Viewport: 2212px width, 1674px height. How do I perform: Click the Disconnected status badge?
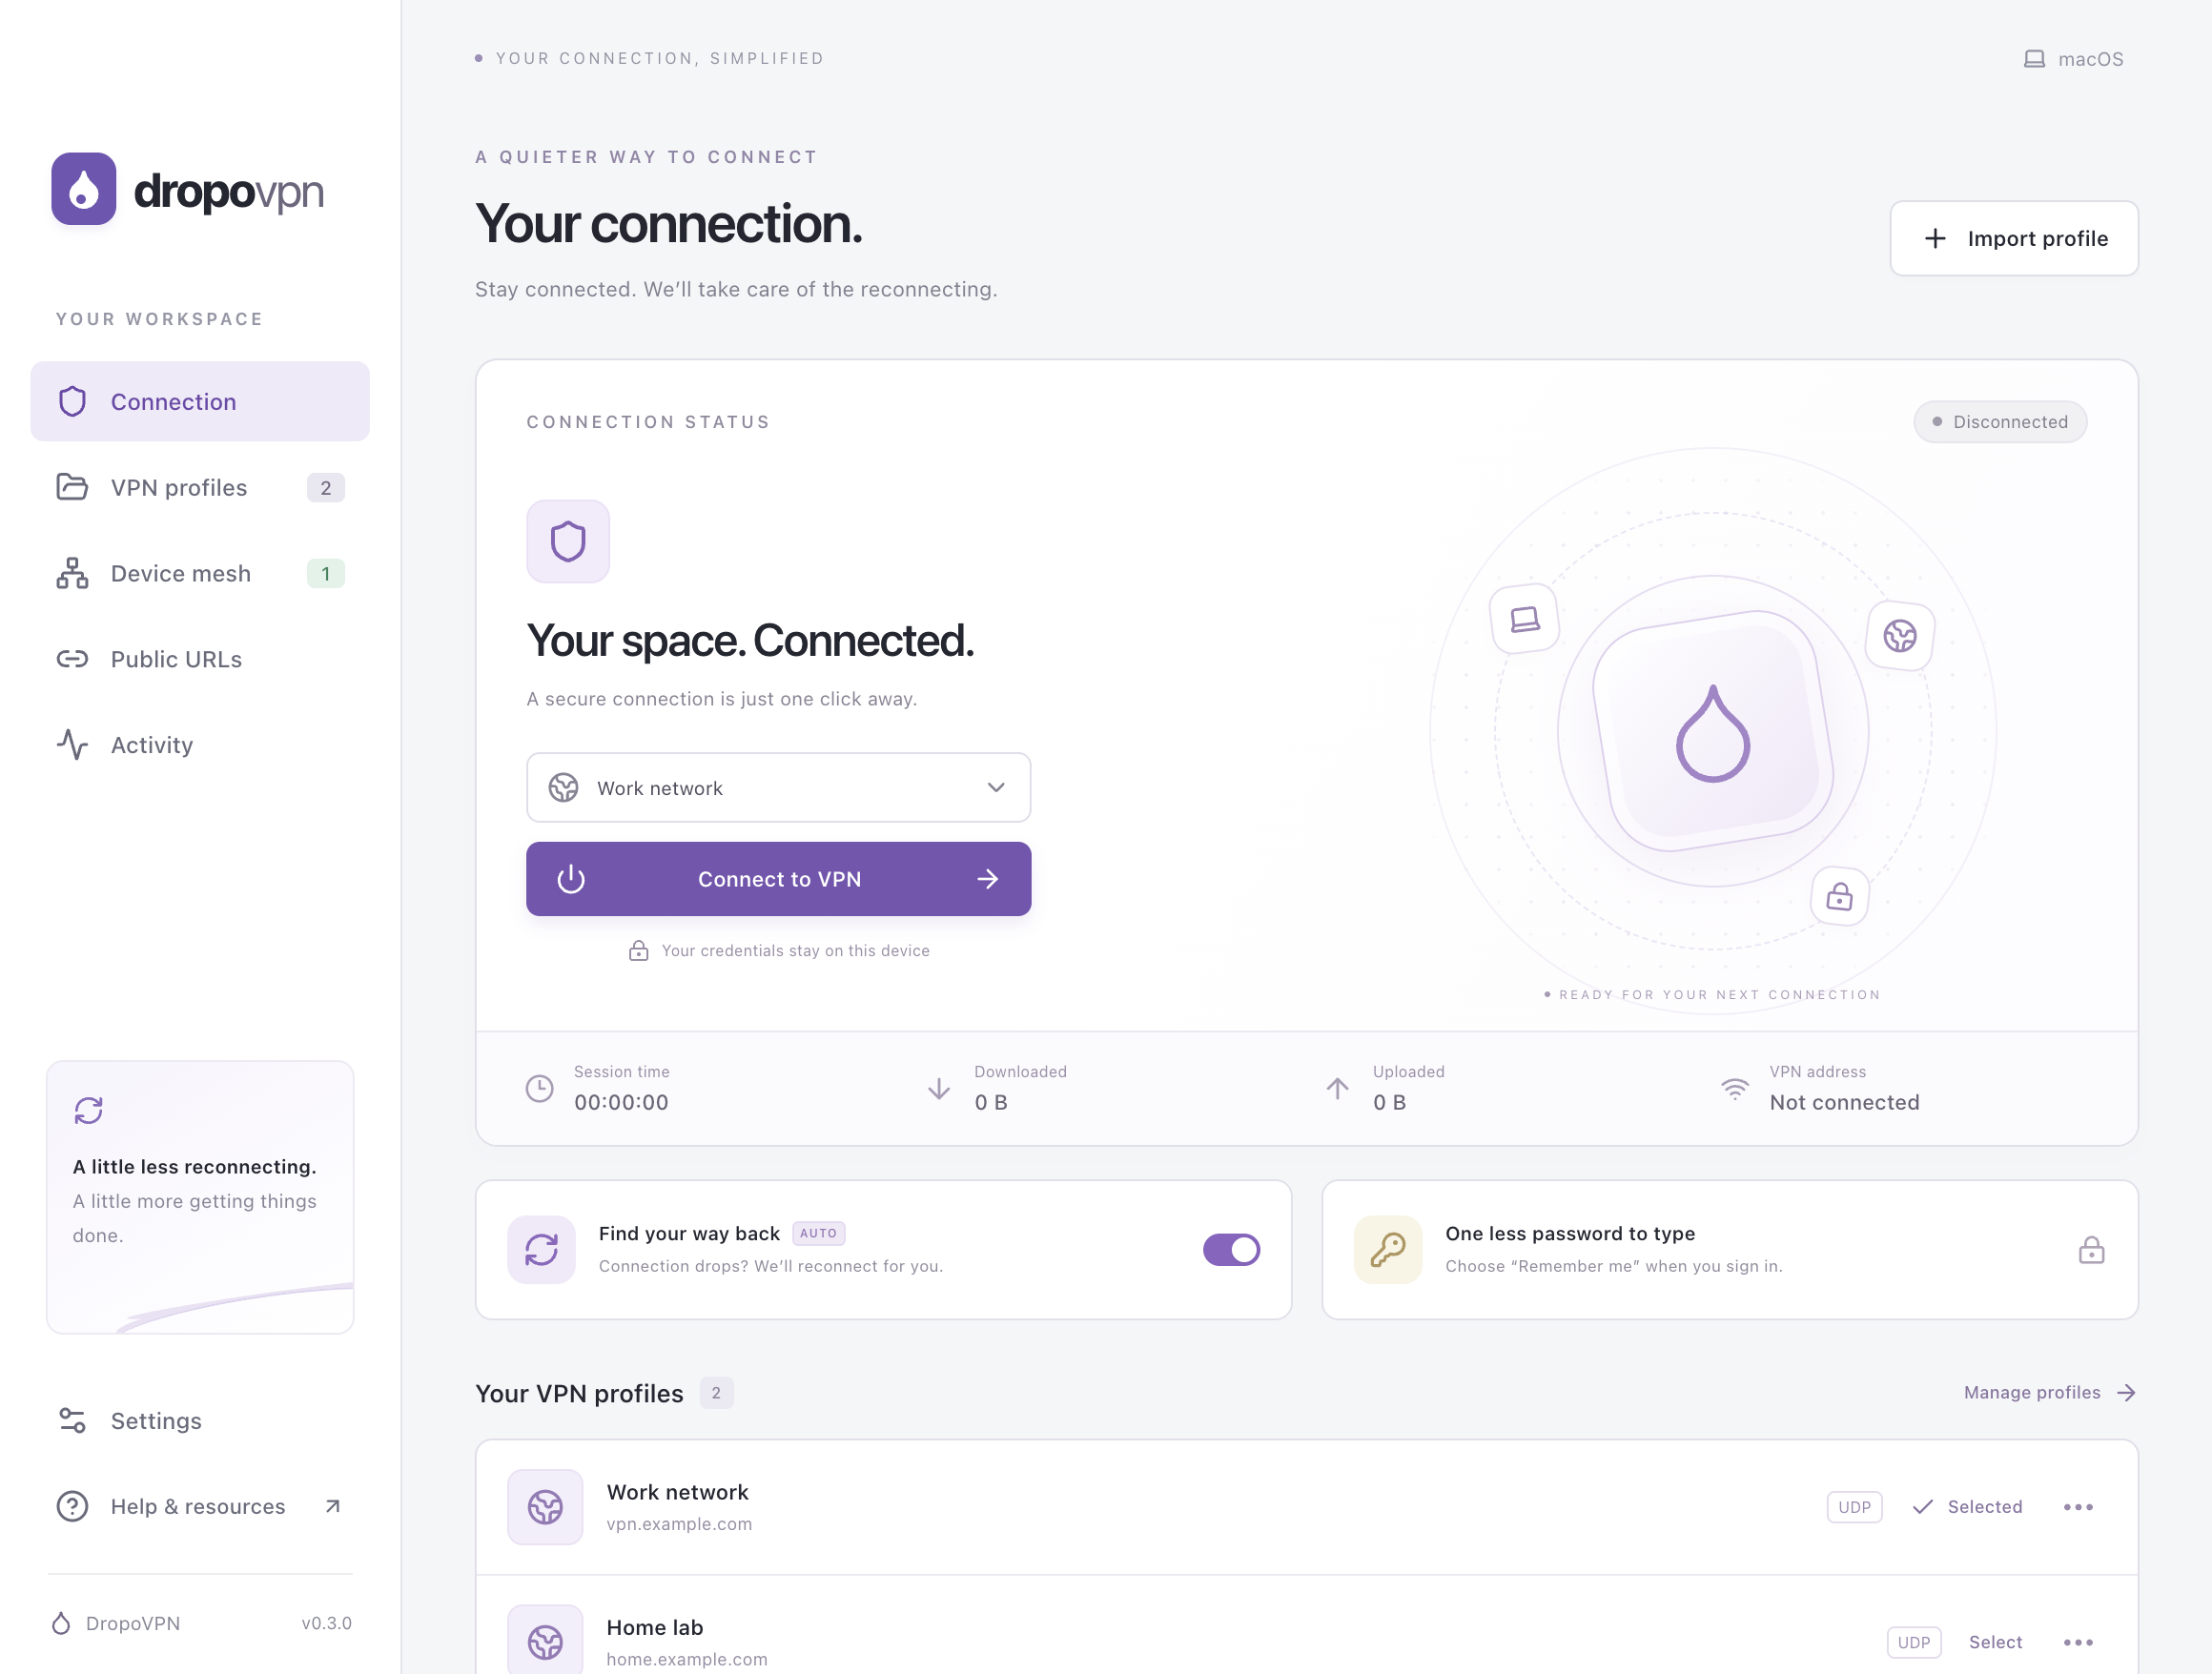tap(2000, 422)
